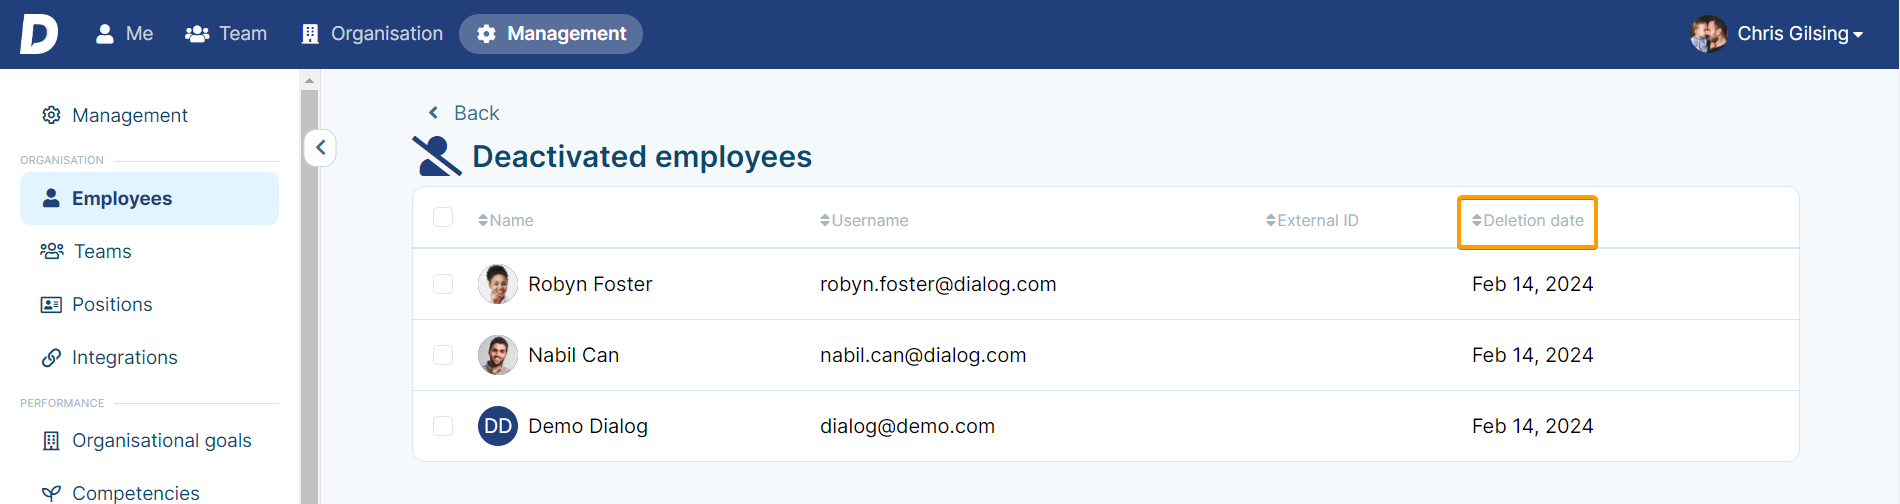1900x504 pixels.
Task: Open Chris Gilsing's profile avatar
Action: [1709, 34]
